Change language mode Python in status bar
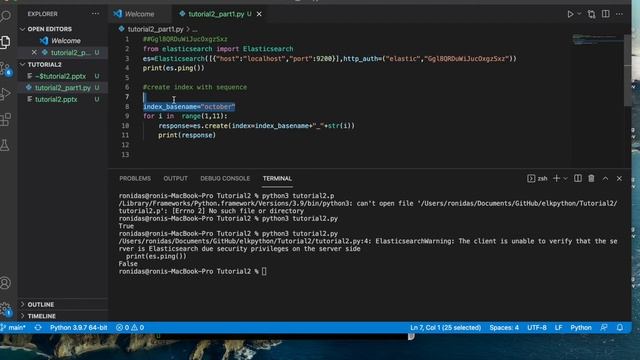 [x=581, y=328]
